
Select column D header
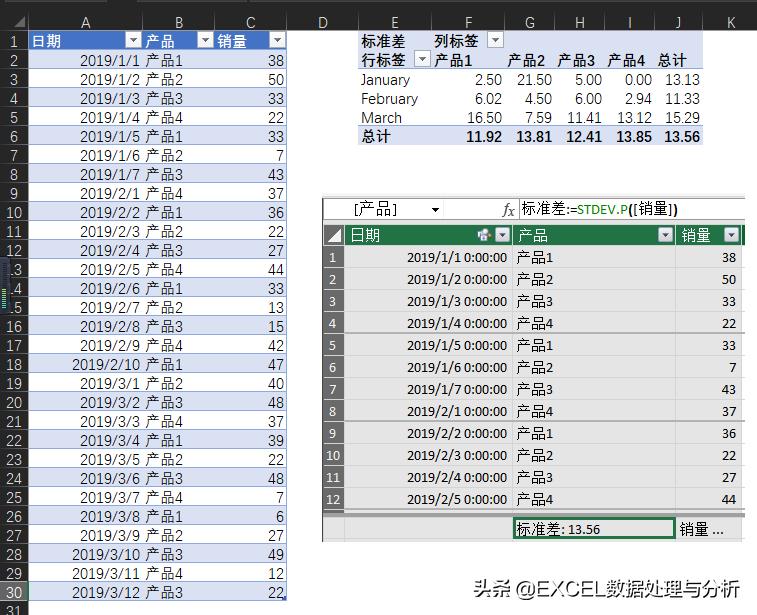coord(322,22)
